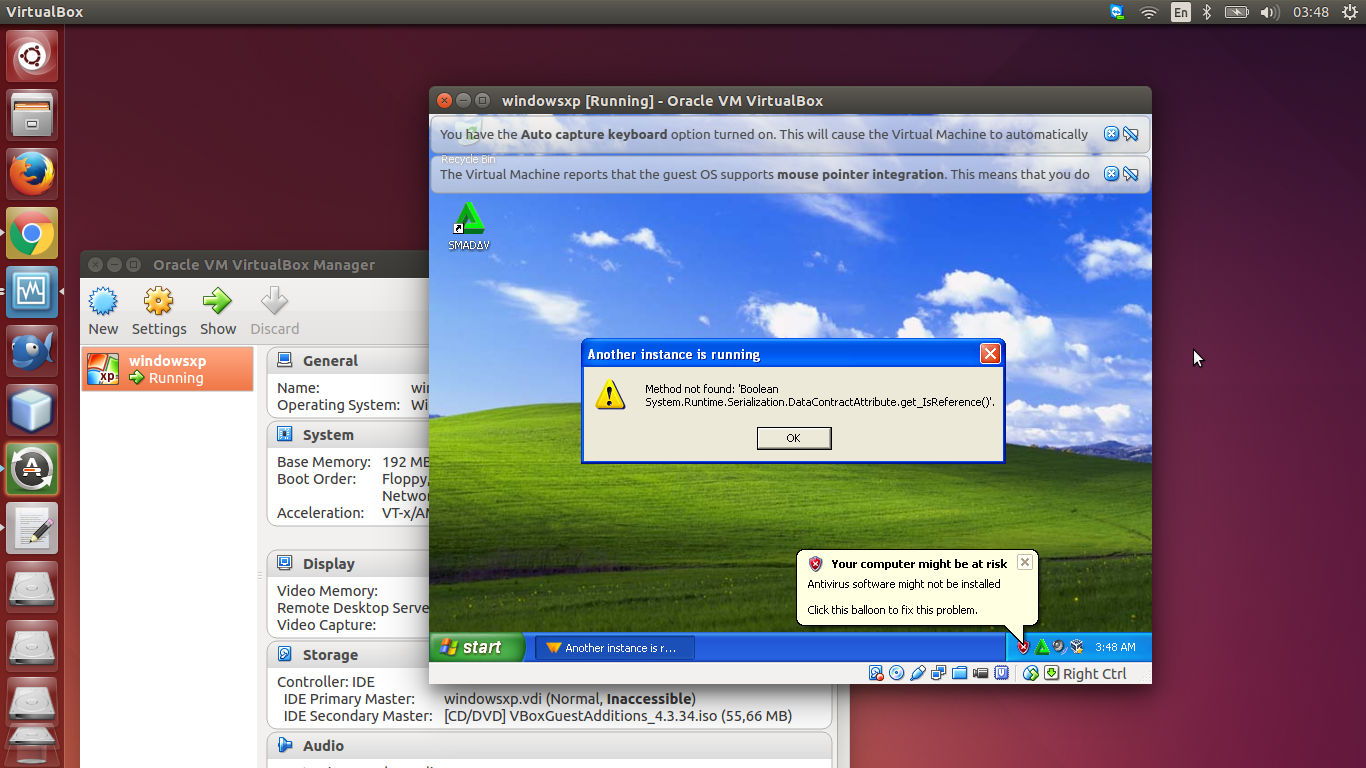
Task: Click the SMADAV desktop shortcut
Action: [x=469, y=226]
